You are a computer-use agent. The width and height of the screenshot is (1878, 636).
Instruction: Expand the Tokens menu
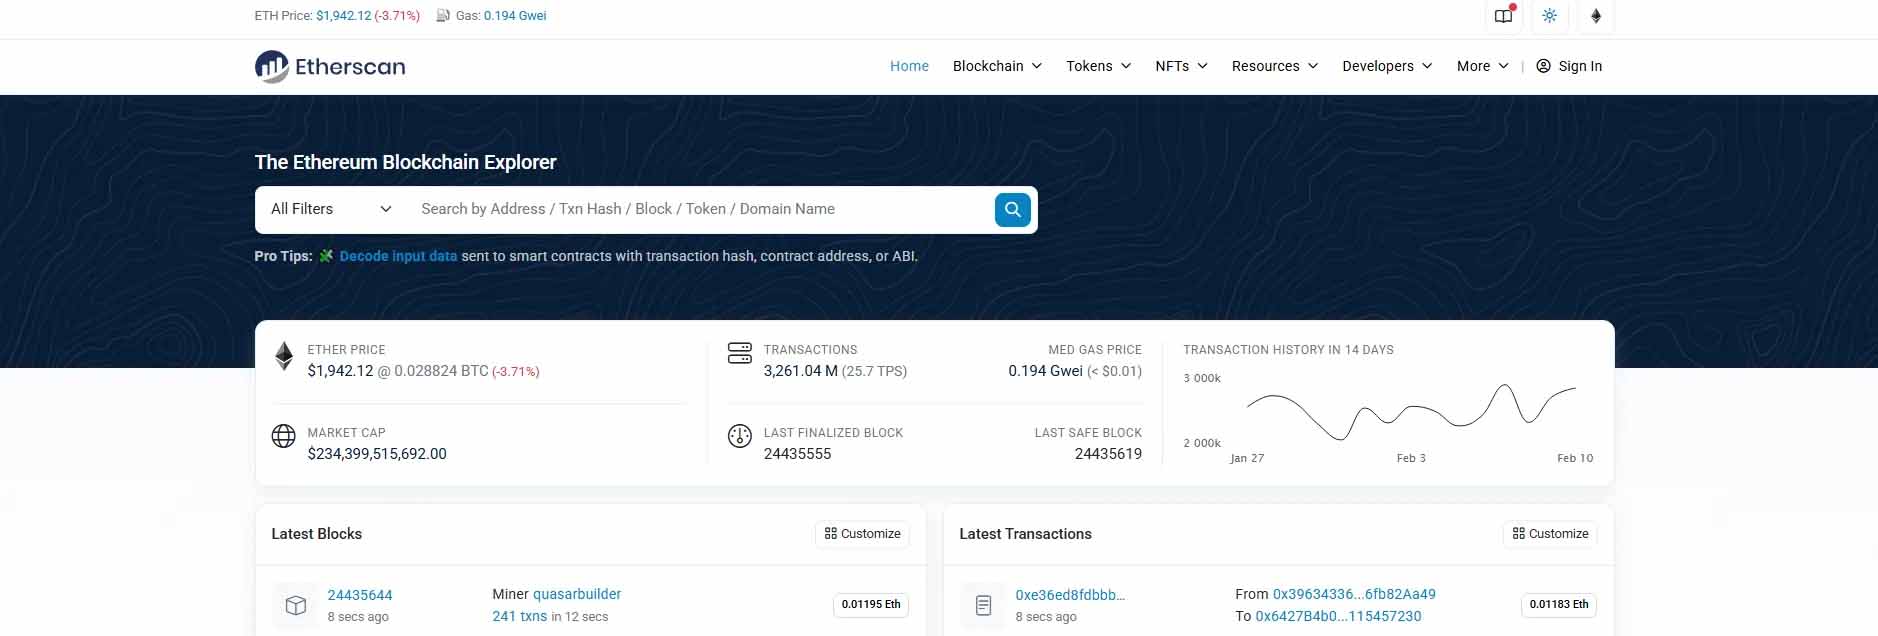click(x=1098, y=66)
